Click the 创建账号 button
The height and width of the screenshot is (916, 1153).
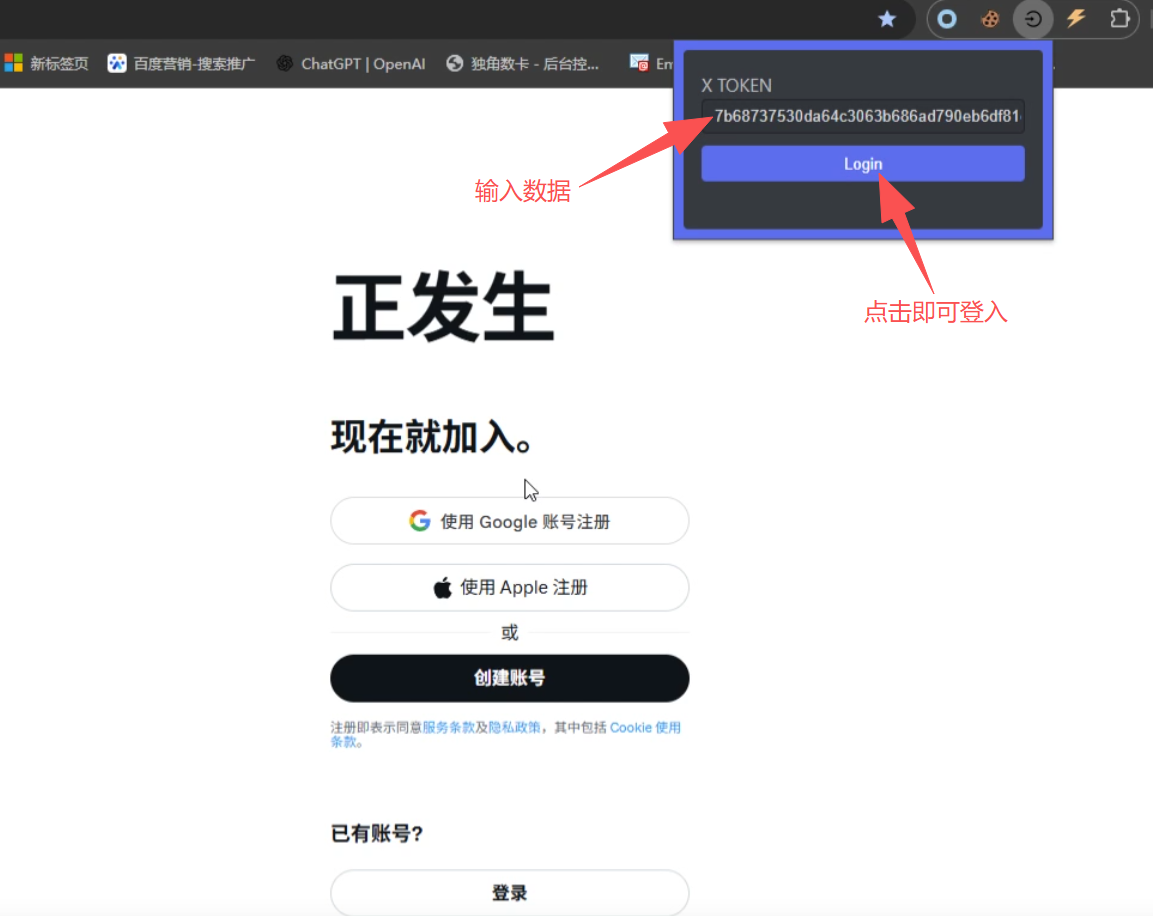tap(510, 678)
